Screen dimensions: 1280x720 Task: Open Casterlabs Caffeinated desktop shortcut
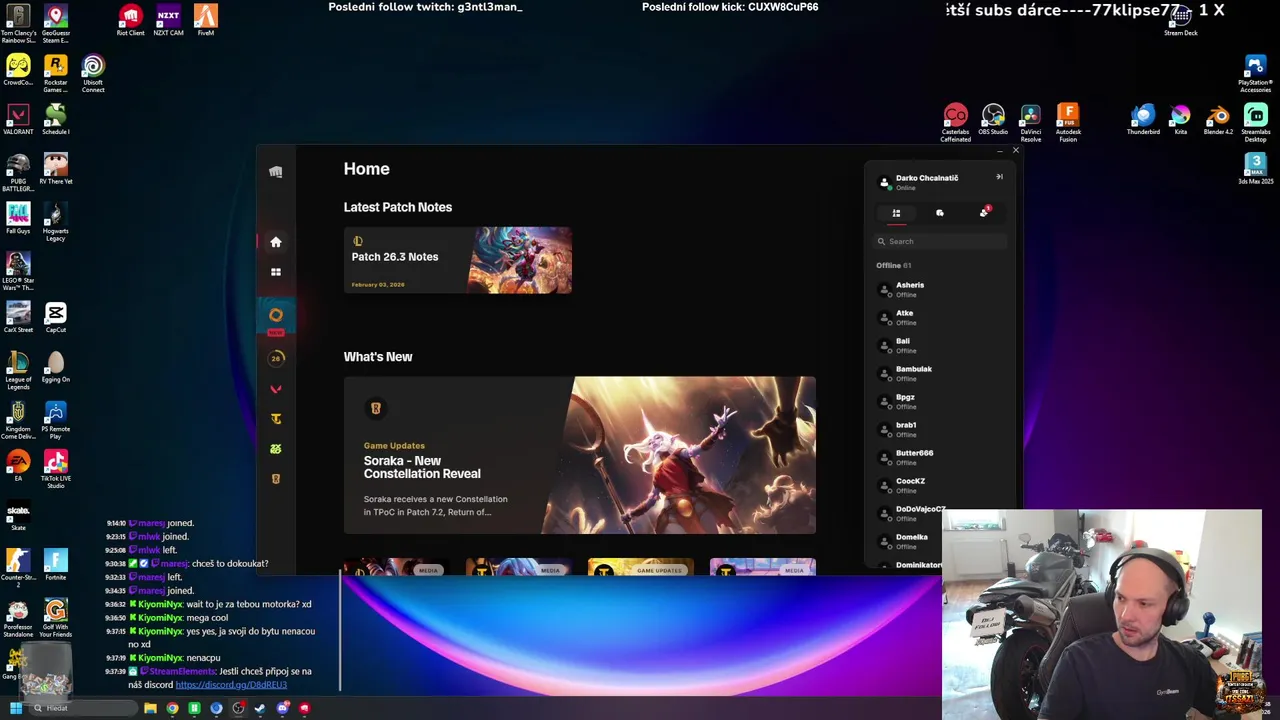955,123
